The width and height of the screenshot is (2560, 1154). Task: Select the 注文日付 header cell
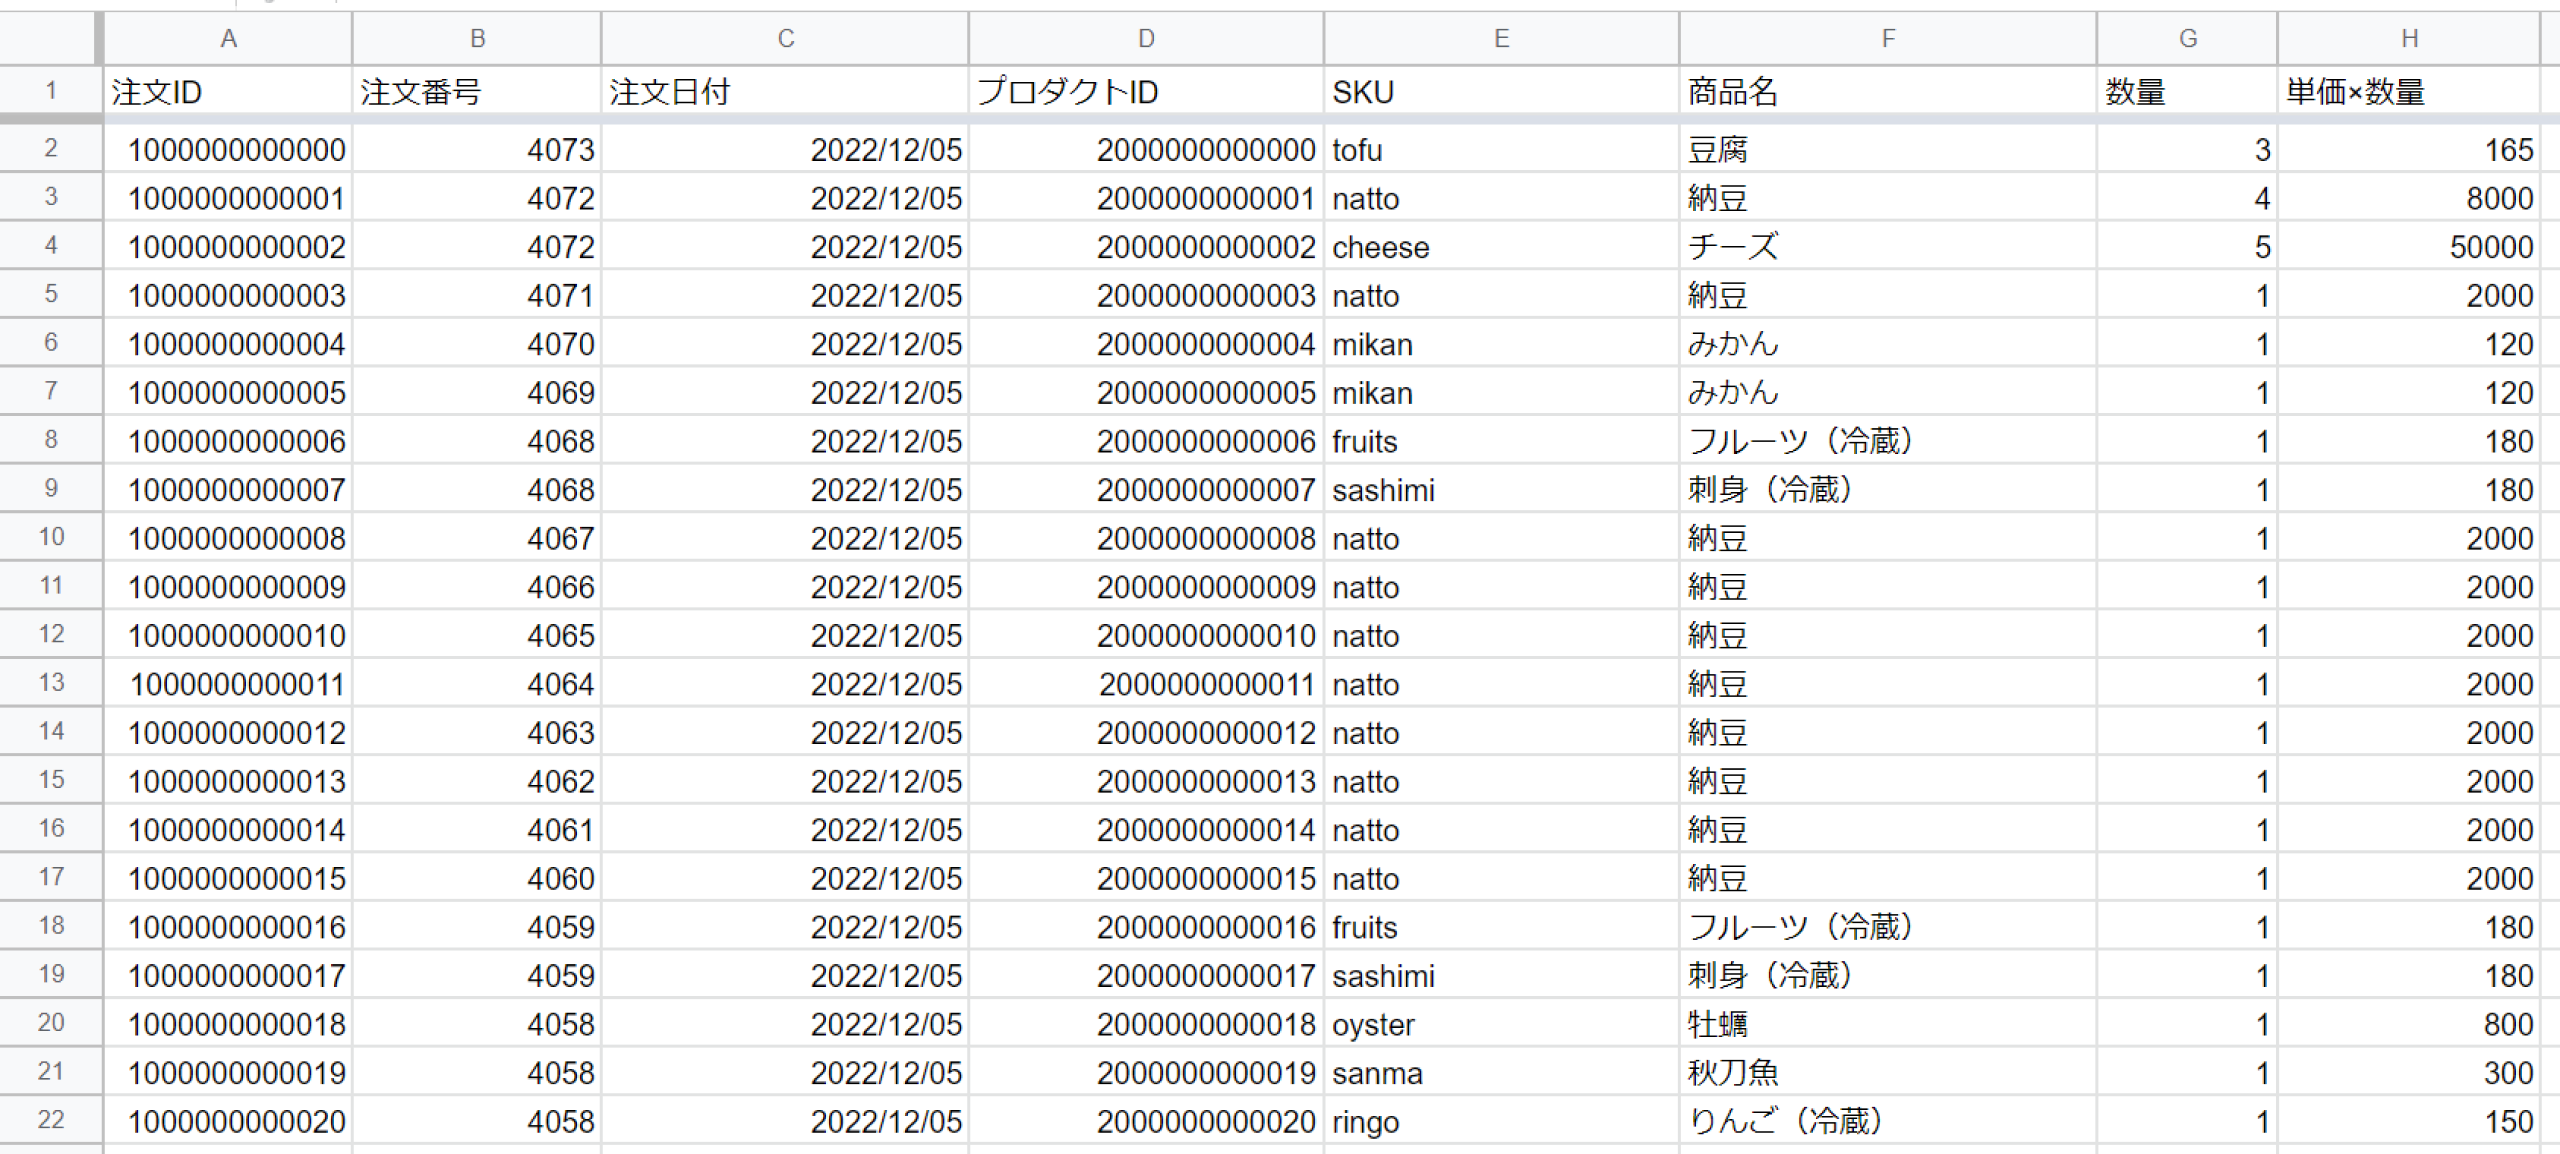tap(784, 92)
